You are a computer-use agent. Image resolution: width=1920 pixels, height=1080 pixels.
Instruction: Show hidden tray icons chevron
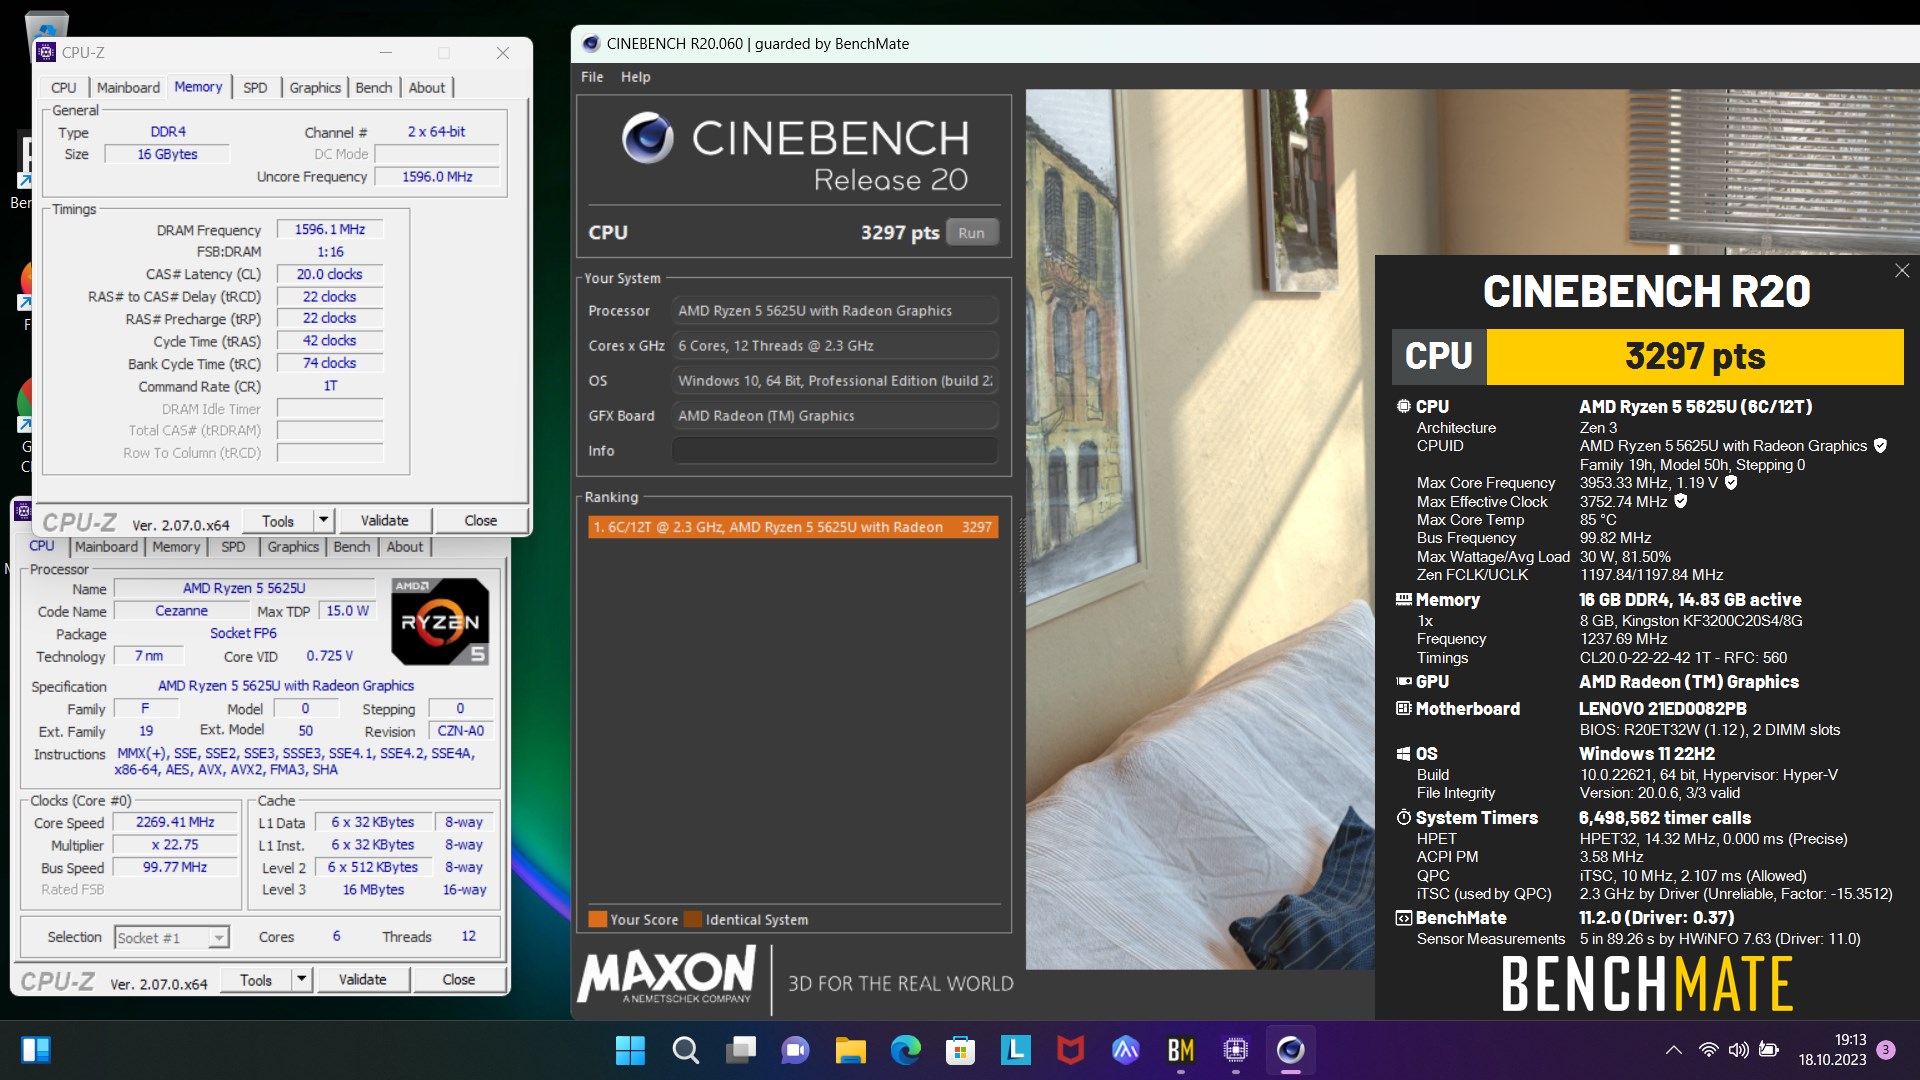point(1673,1050)
